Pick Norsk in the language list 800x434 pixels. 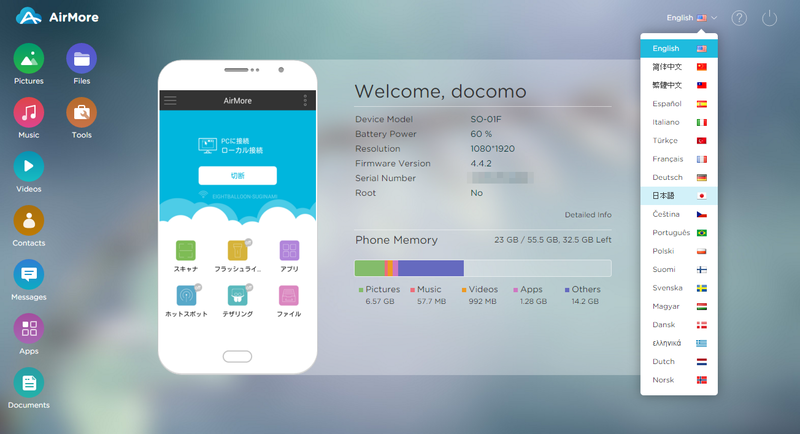click(x=679, y=380)
